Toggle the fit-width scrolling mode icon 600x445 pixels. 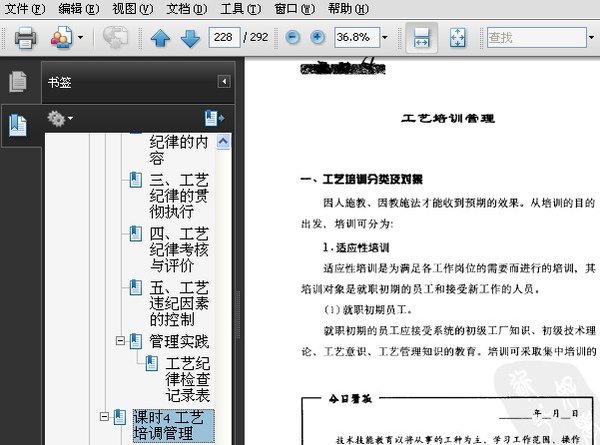[x=421, y=37]
